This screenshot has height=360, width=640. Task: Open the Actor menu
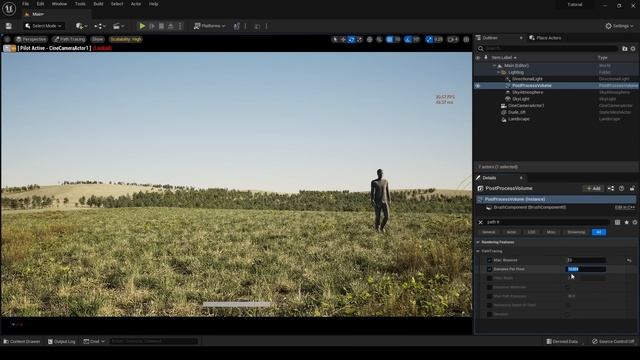point(136,4)
